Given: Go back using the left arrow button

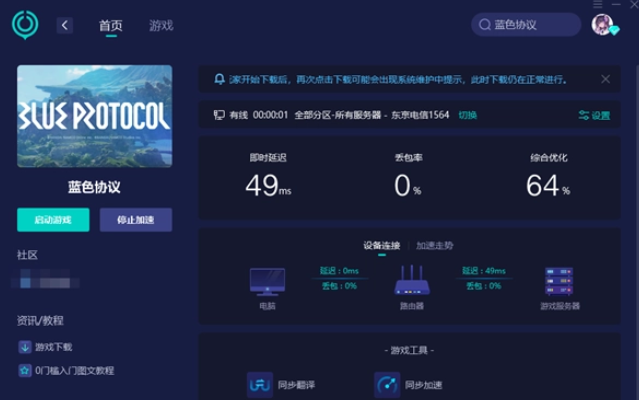Looking at the screenshot, I should (x=64, y=25).
